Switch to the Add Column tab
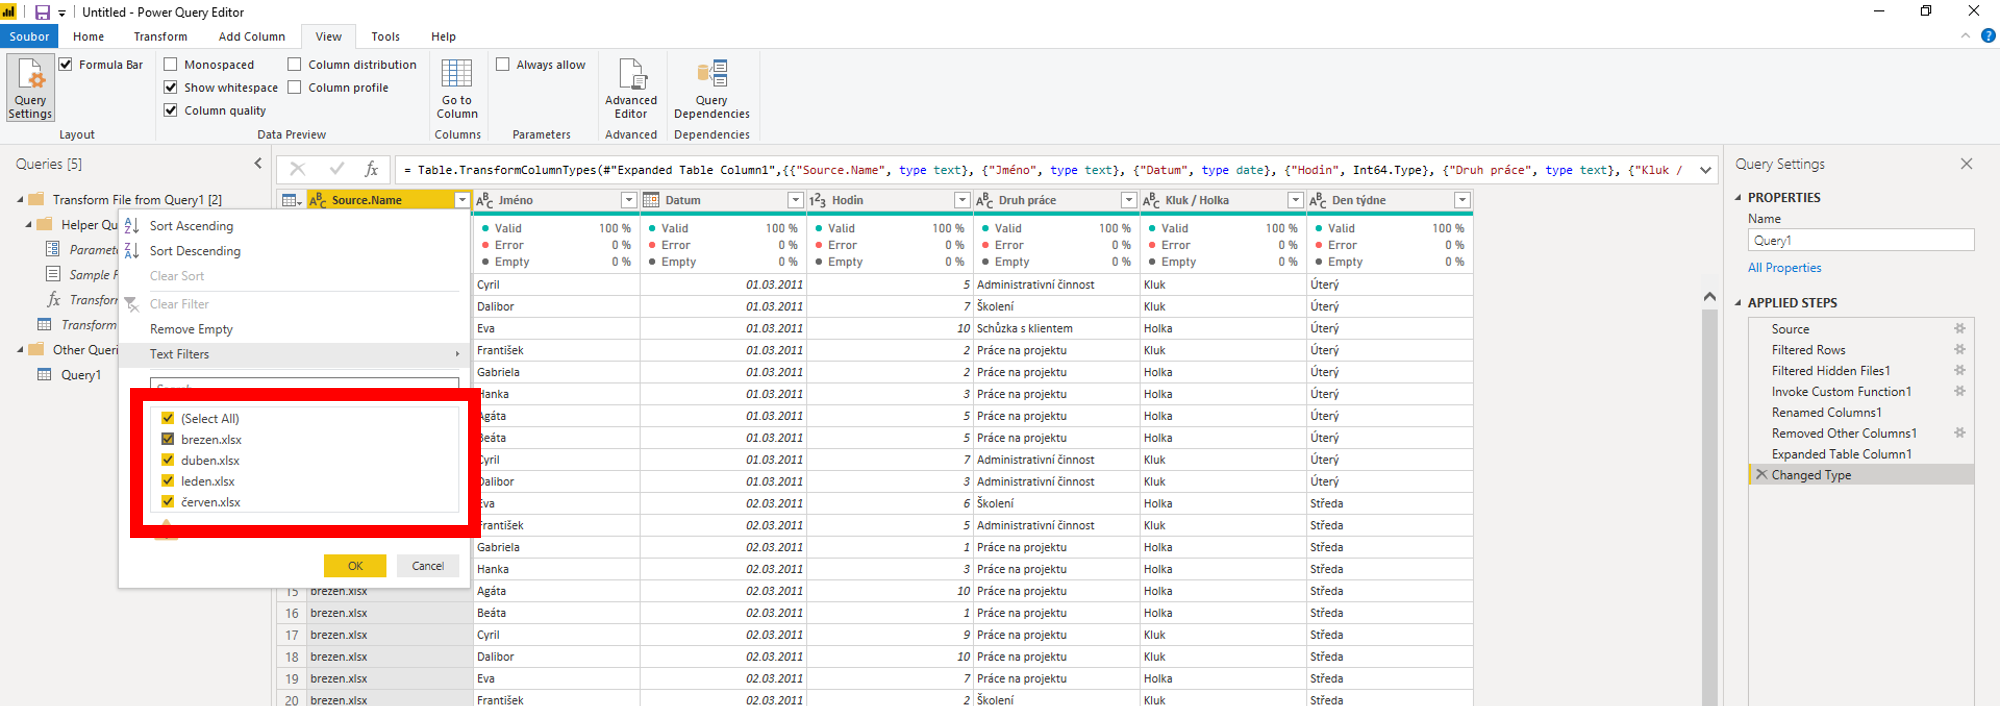The image size is (2000, 706). 252,36
